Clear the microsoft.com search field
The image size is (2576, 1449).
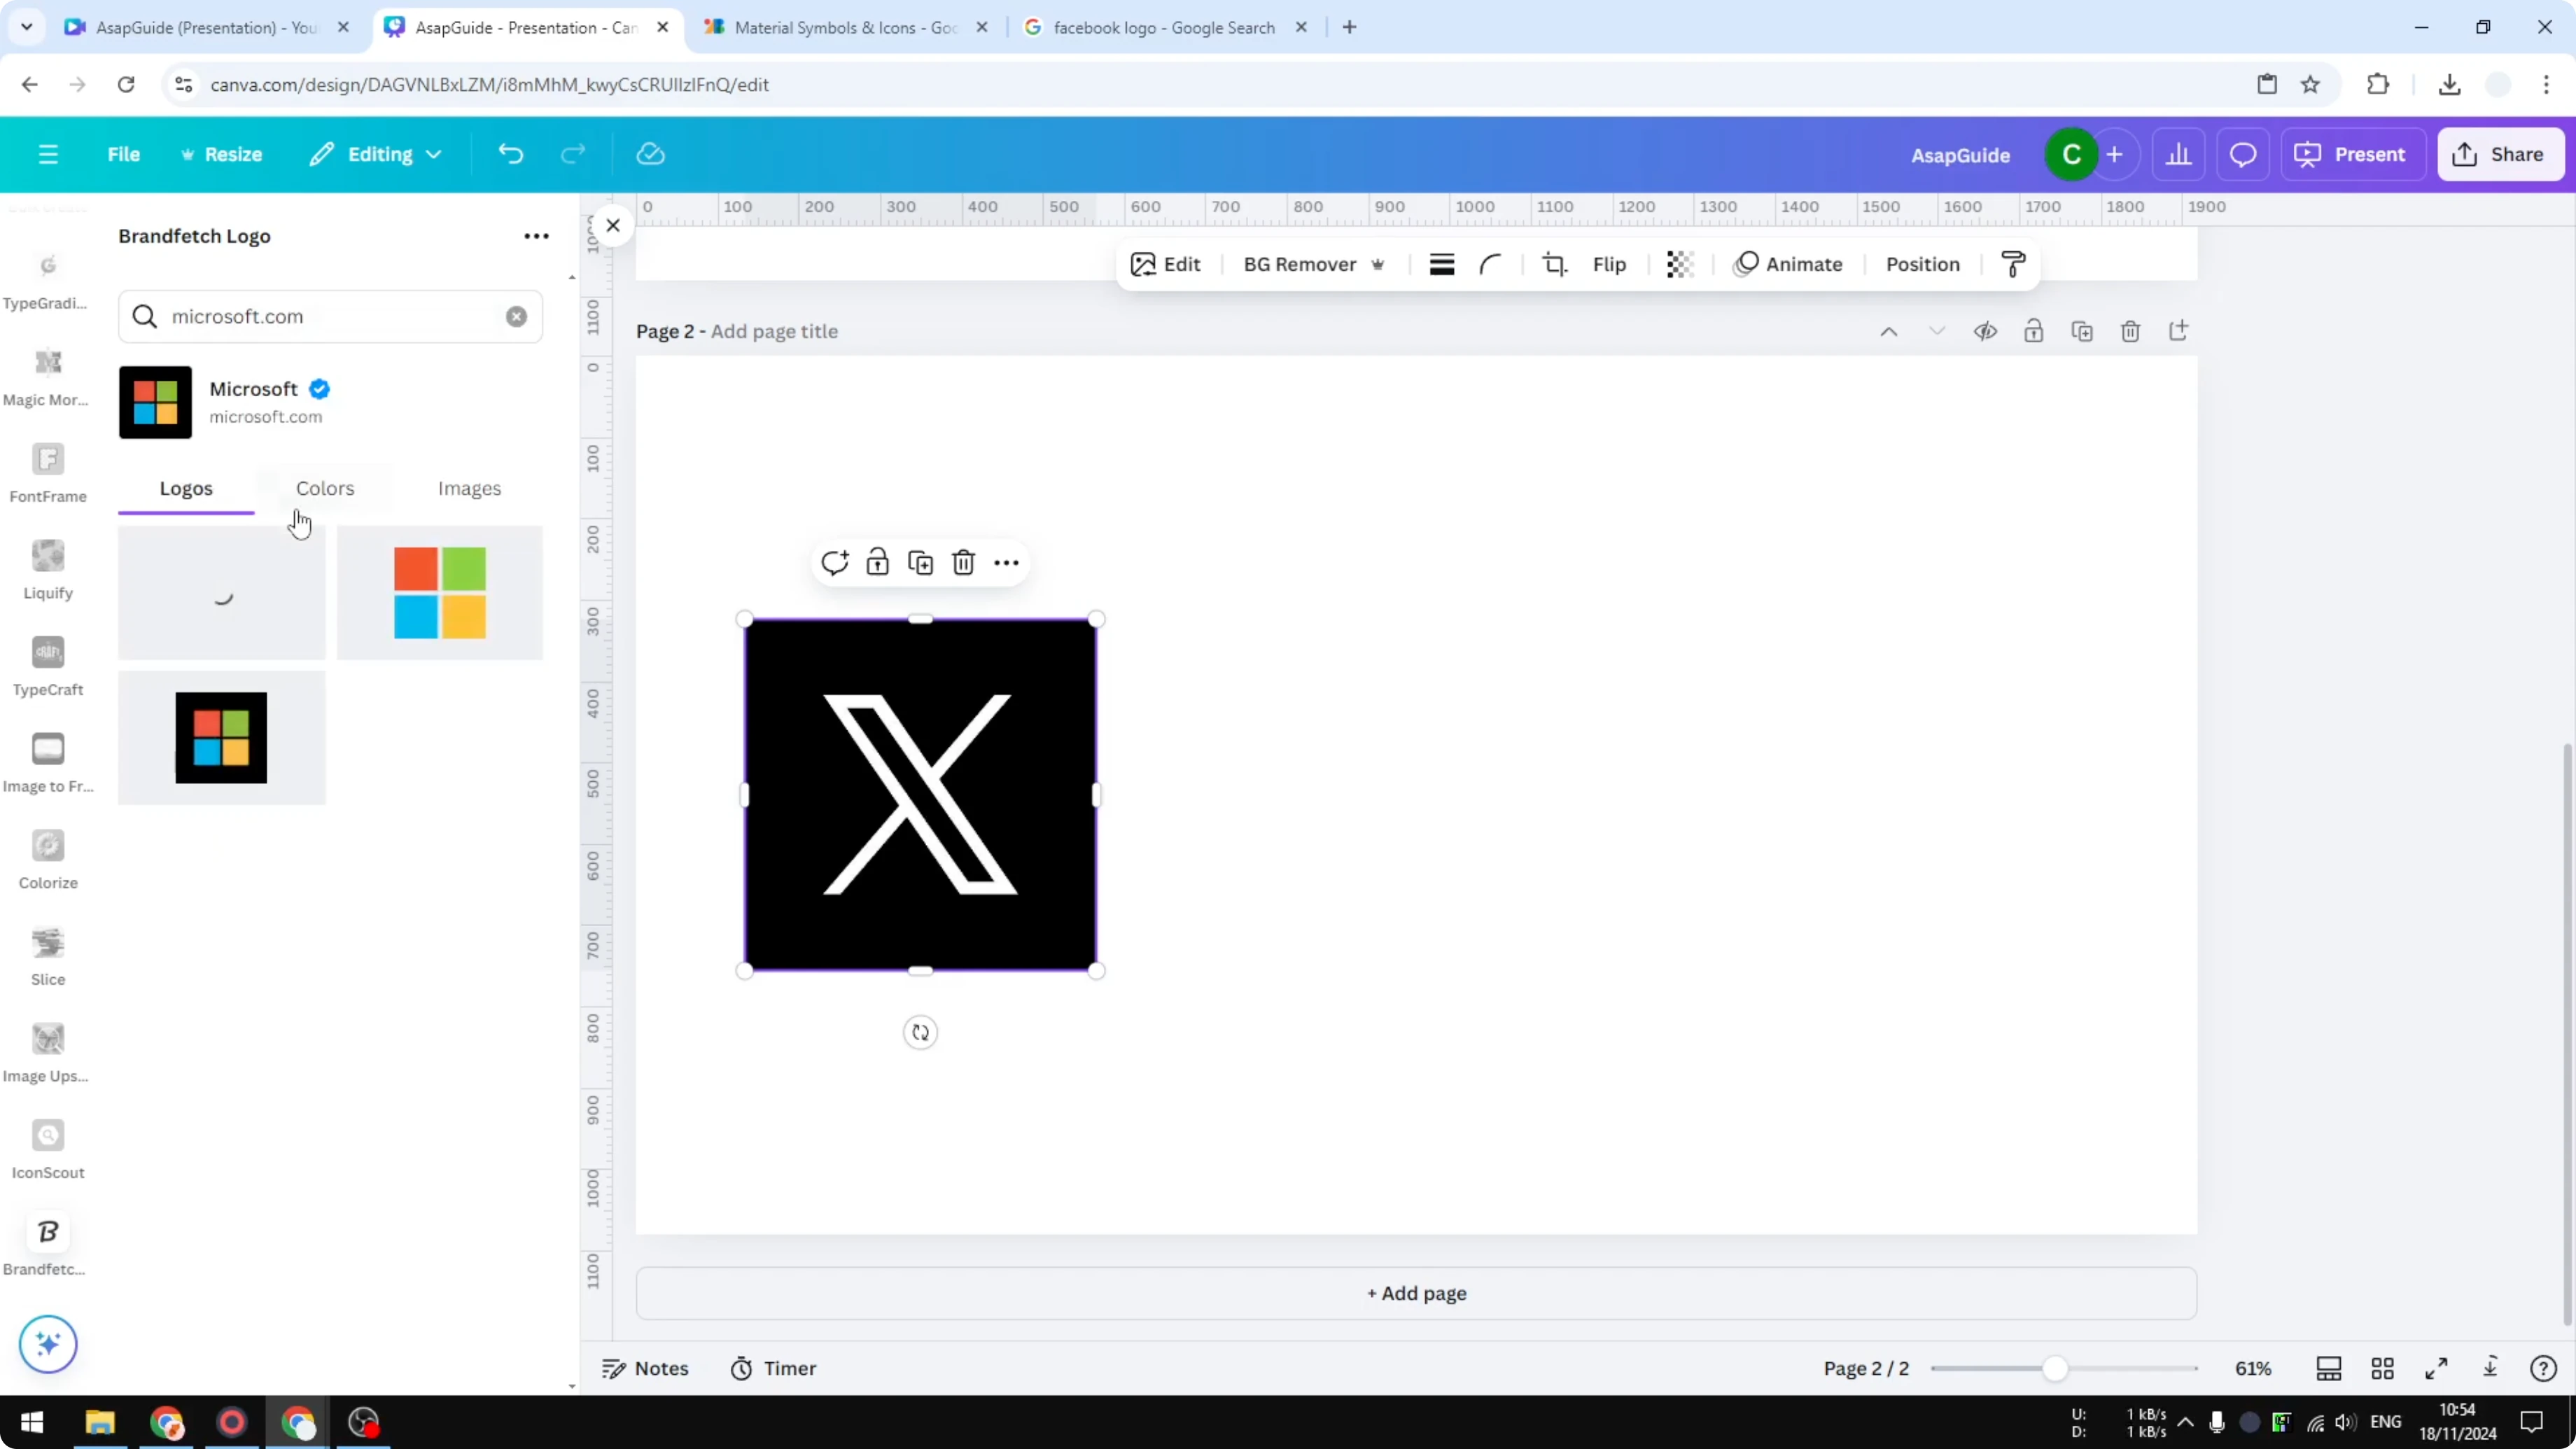516,317
